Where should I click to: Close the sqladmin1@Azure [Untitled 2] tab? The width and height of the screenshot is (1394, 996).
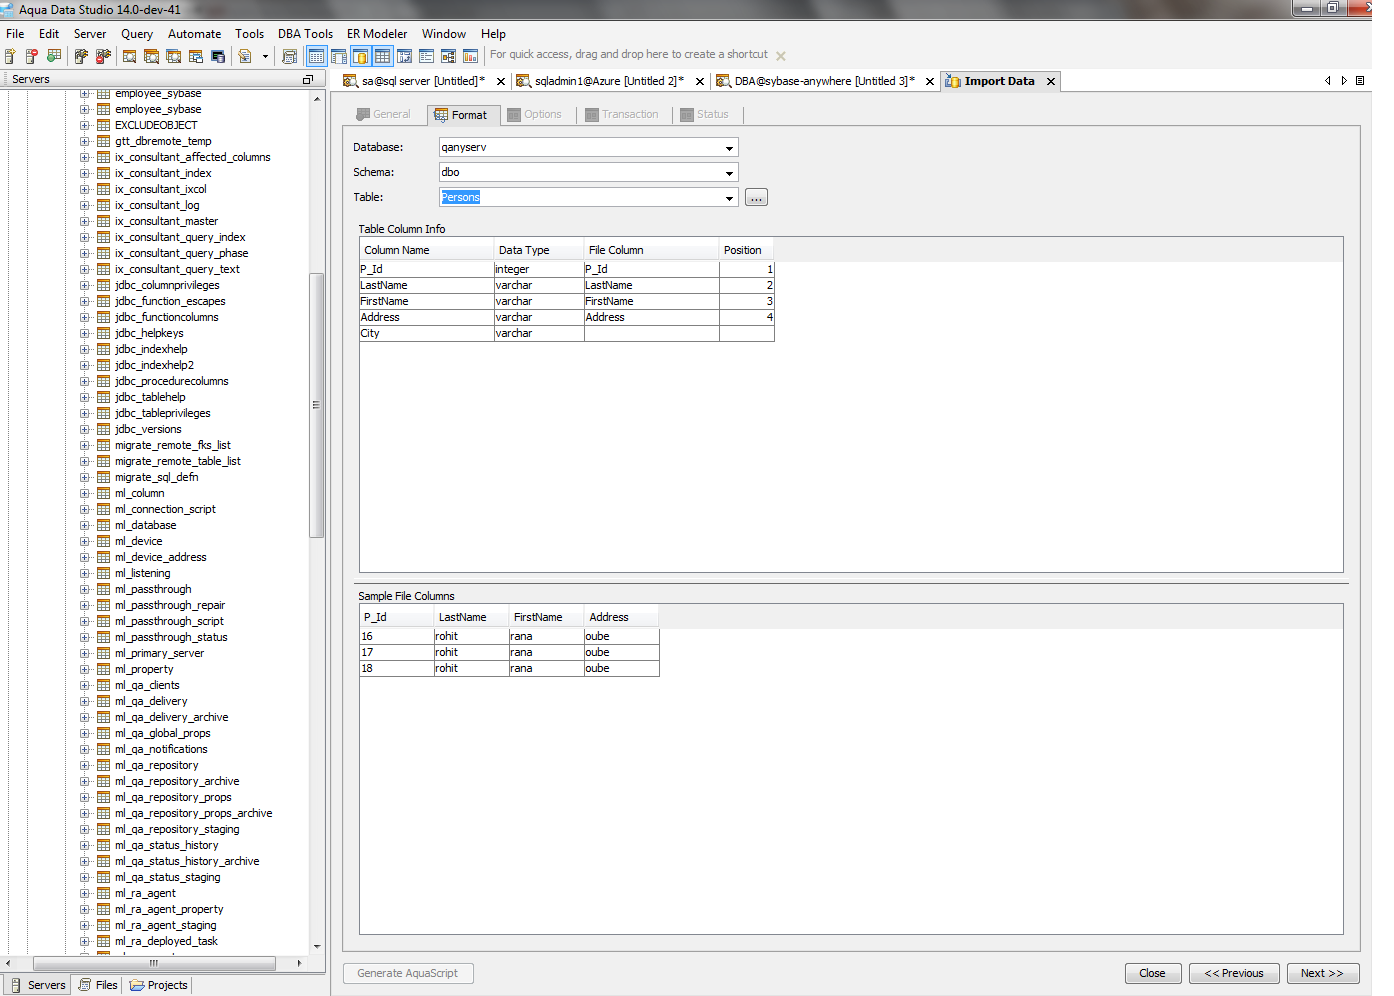tap(699, 82)
